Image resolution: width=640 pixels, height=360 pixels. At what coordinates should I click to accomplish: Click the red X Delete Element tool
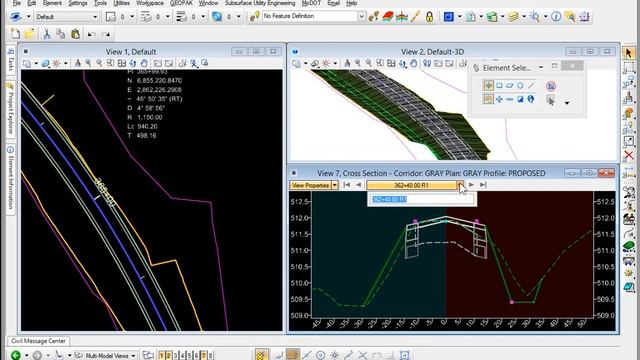point(629,155)
